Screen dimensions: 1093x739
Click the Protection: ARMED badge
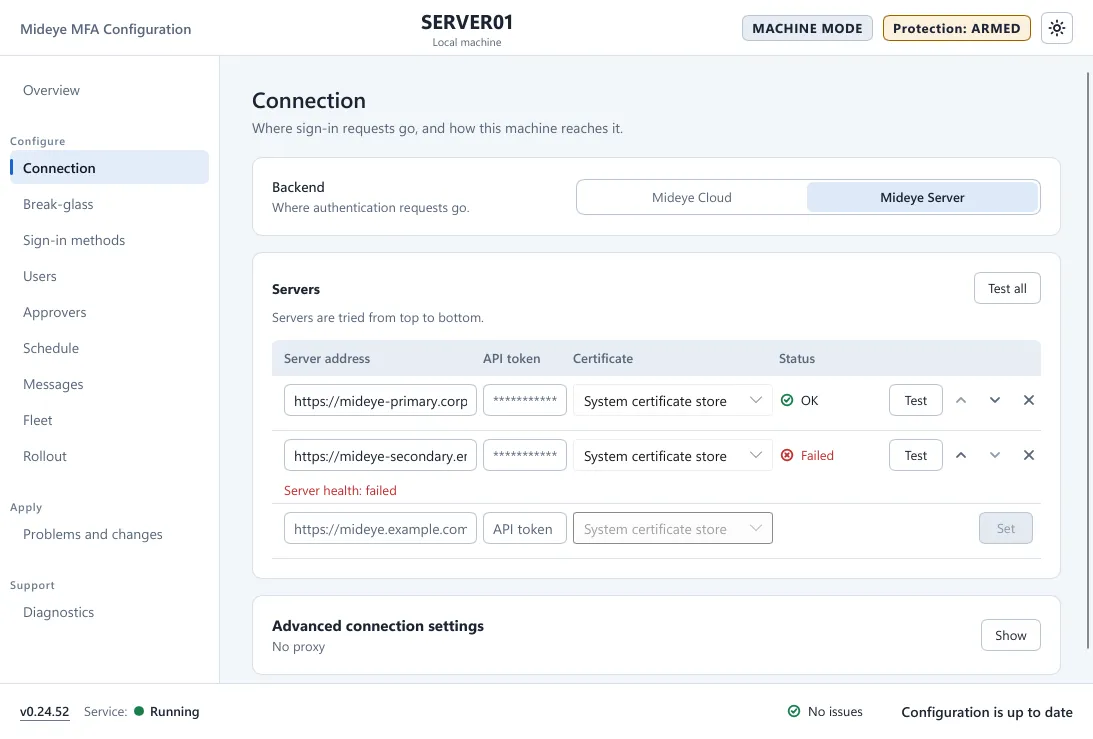coord(956,29)
